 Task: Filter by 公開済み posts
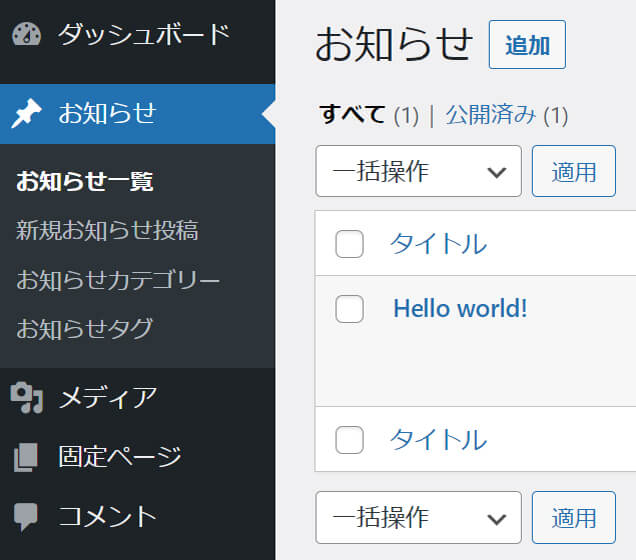(x=491, y=114)
